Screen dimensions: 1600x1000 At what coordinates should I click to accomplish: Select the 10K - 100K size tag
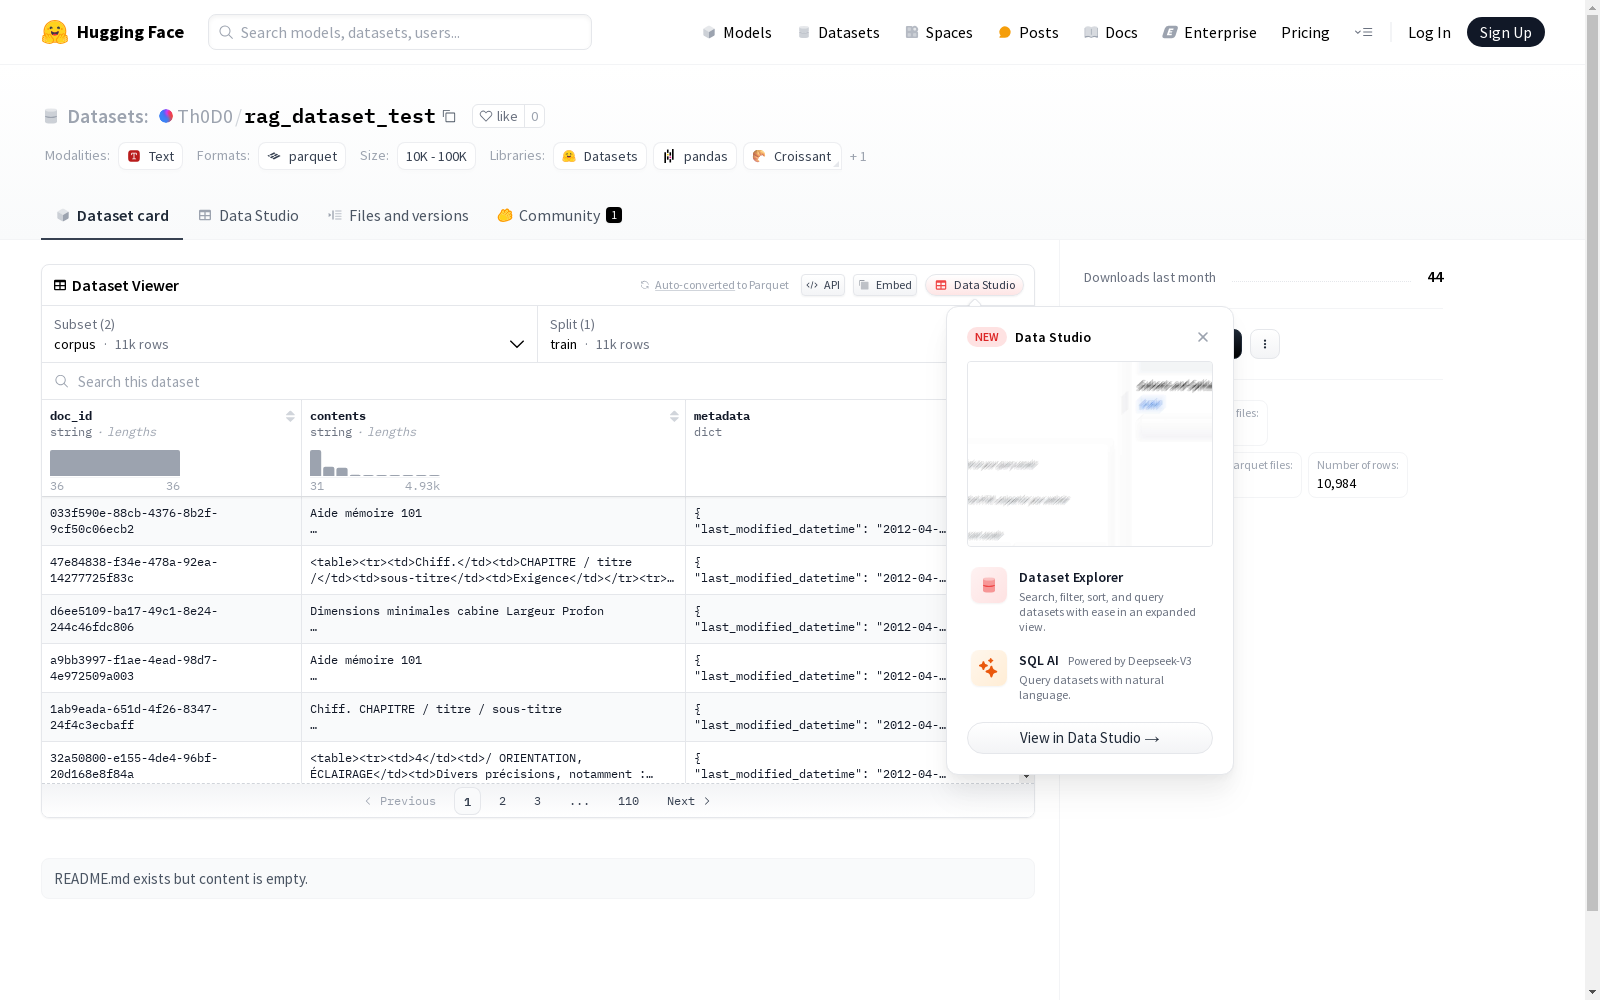click(x=436, y=156)
